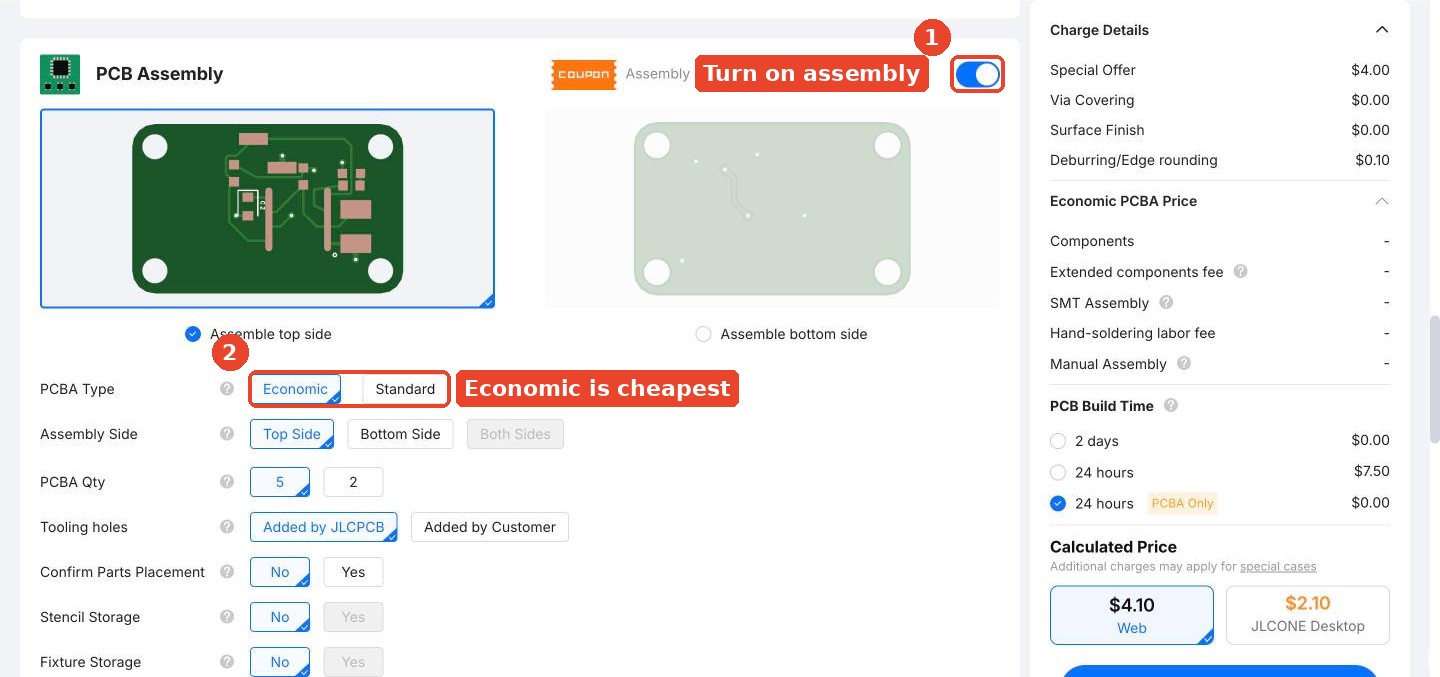Click the PCB Build Time help icon
Viewport: 1440px width, 677px height.
click(x=1171, y=406)
